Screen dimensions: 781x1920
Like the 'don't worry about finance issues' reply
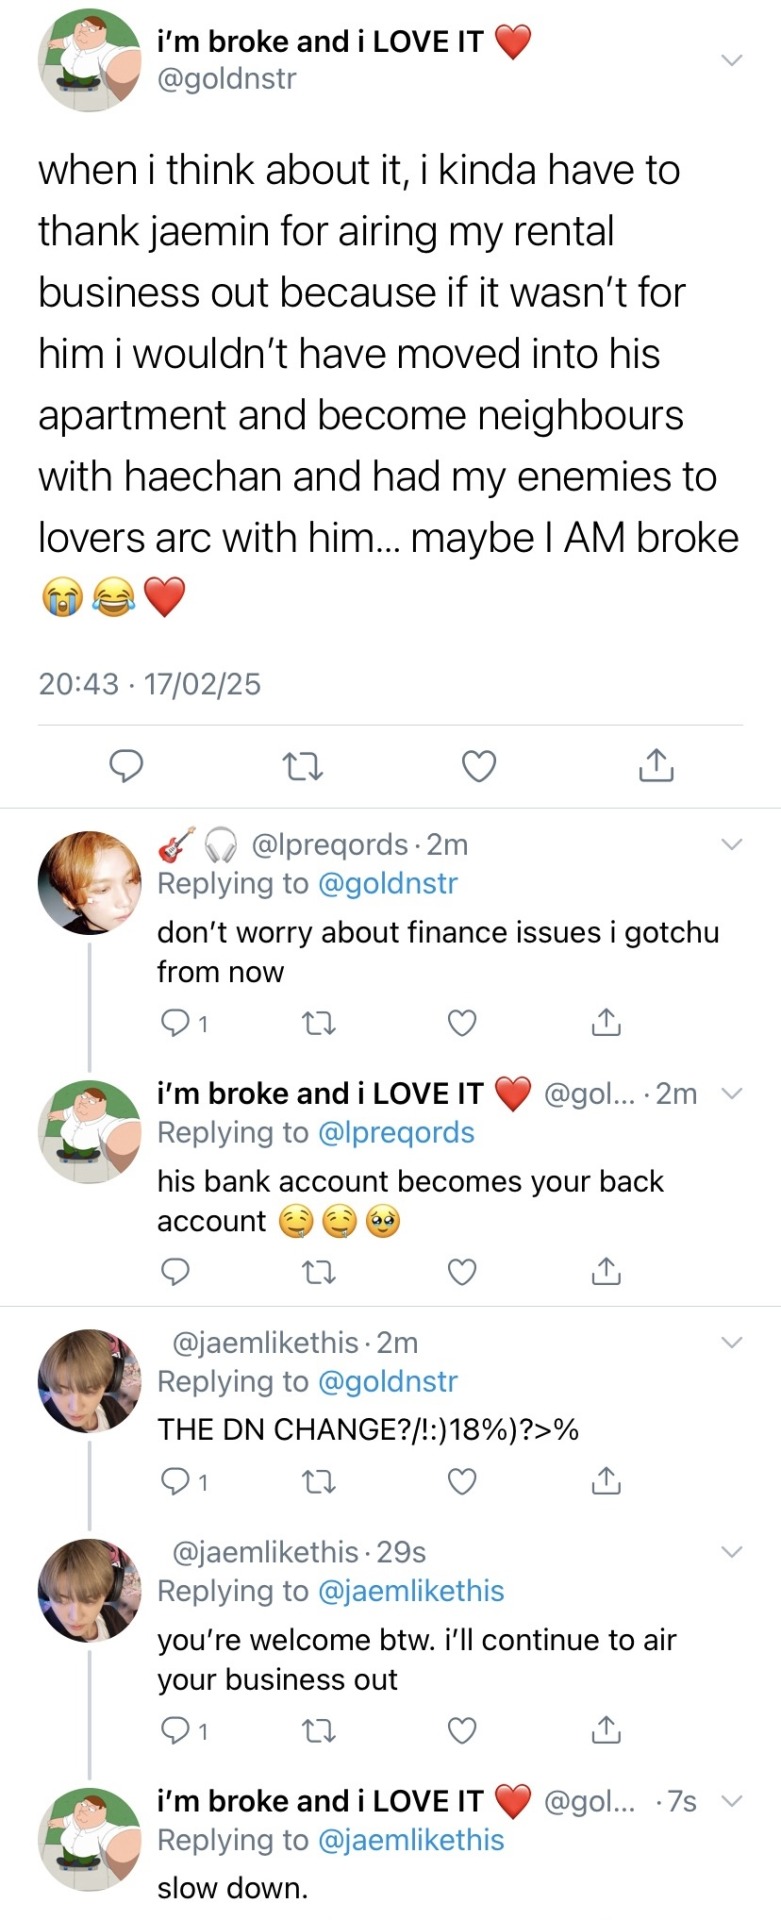[461, 1023]
